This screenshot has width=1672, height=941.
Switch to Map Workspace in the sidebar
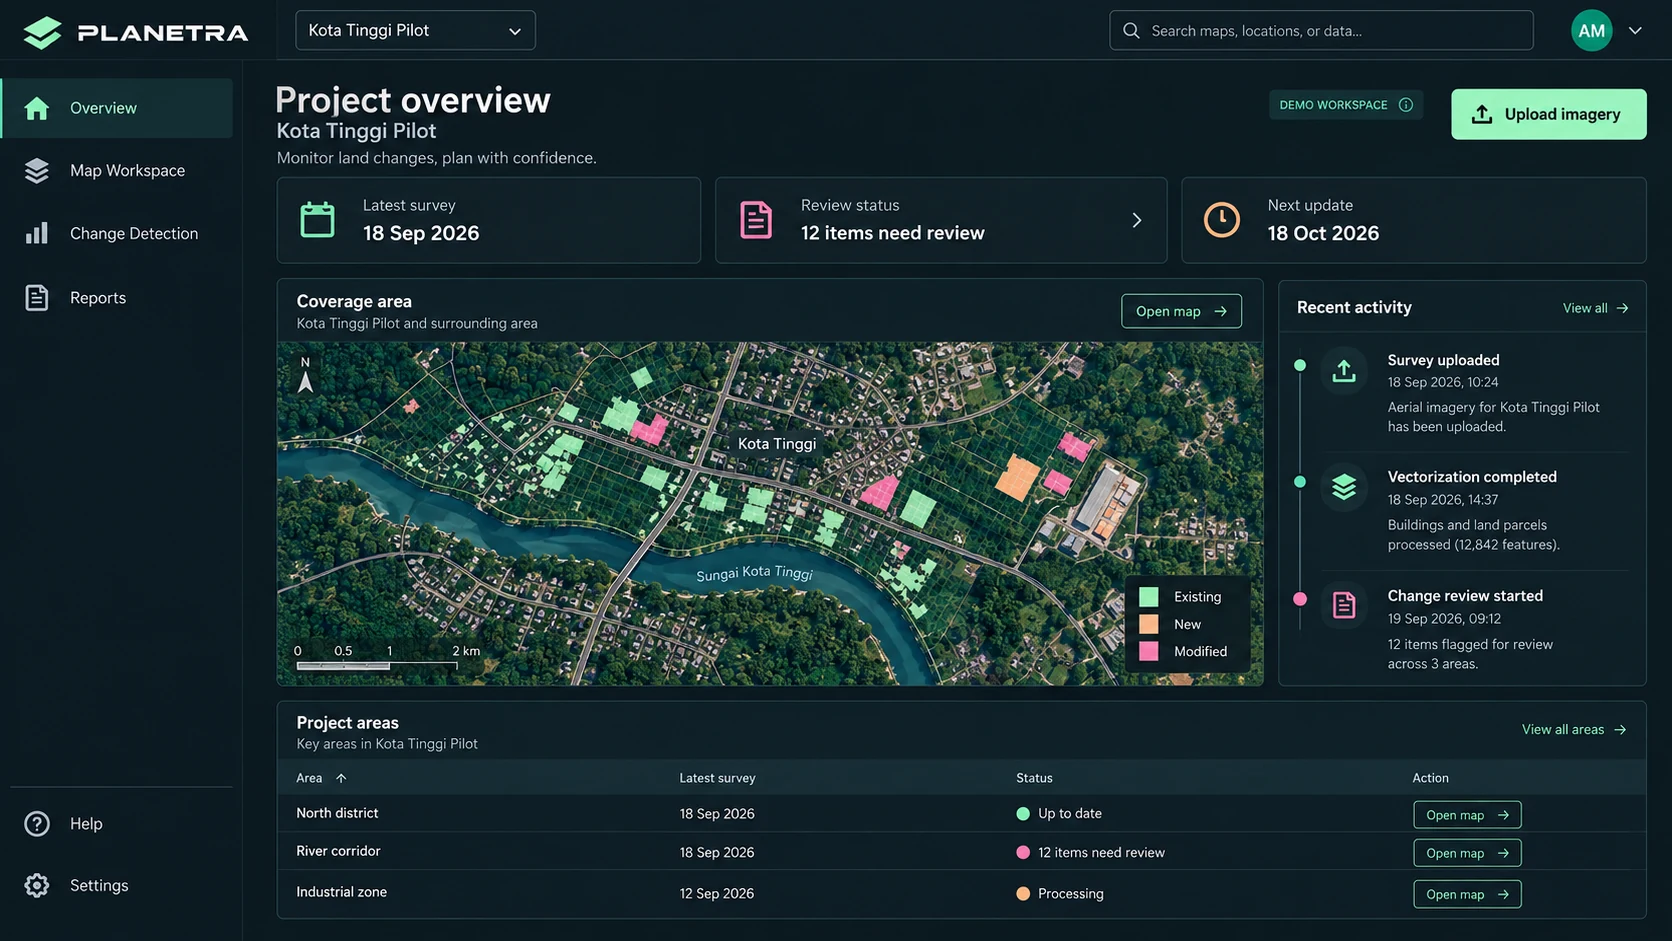click(x=117, y=171)
